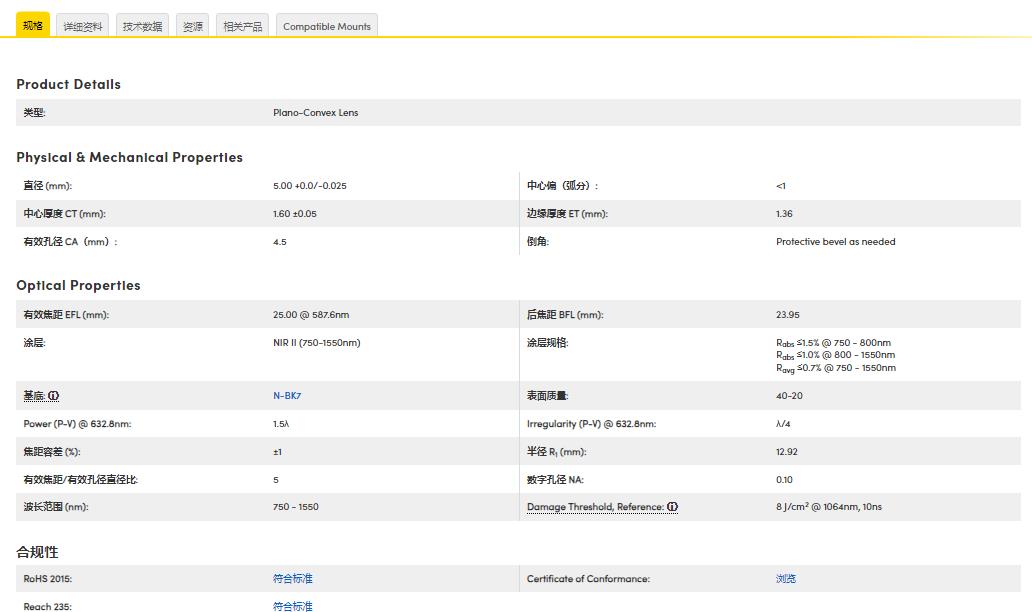Click the Damage Threshold, Reference label

(595, 507)
